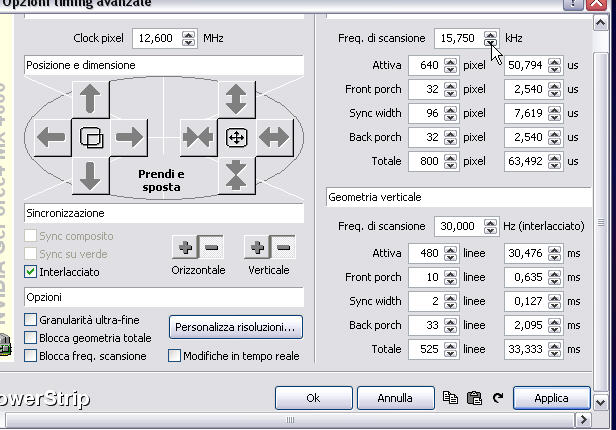The image size is (616, 430).
Task: Click the Annulla button
Action: click(394, 398)
